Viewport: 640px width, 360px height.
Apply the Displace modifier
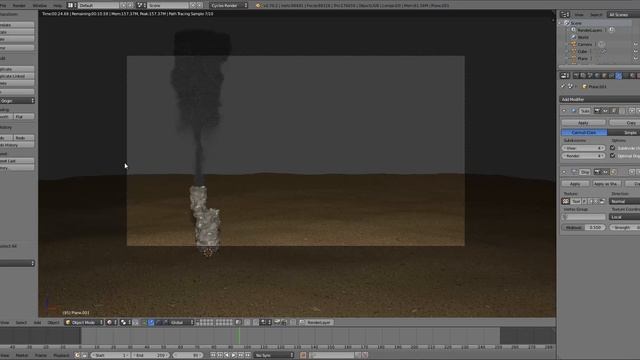[575, 184]
